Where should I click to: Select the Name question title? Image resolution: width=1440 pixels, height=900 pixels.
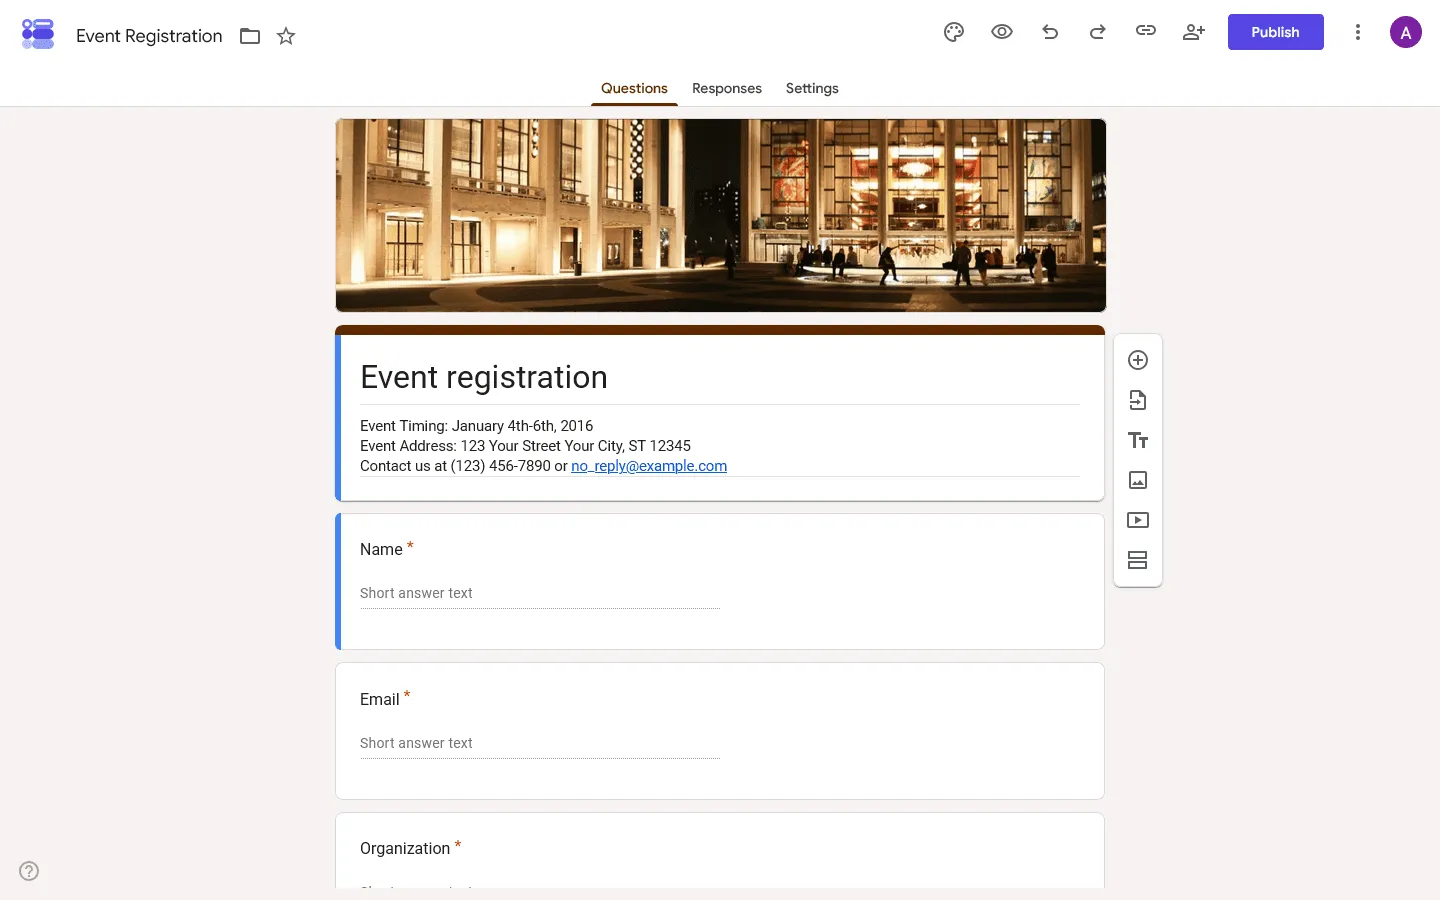click(x=381, y=550)
